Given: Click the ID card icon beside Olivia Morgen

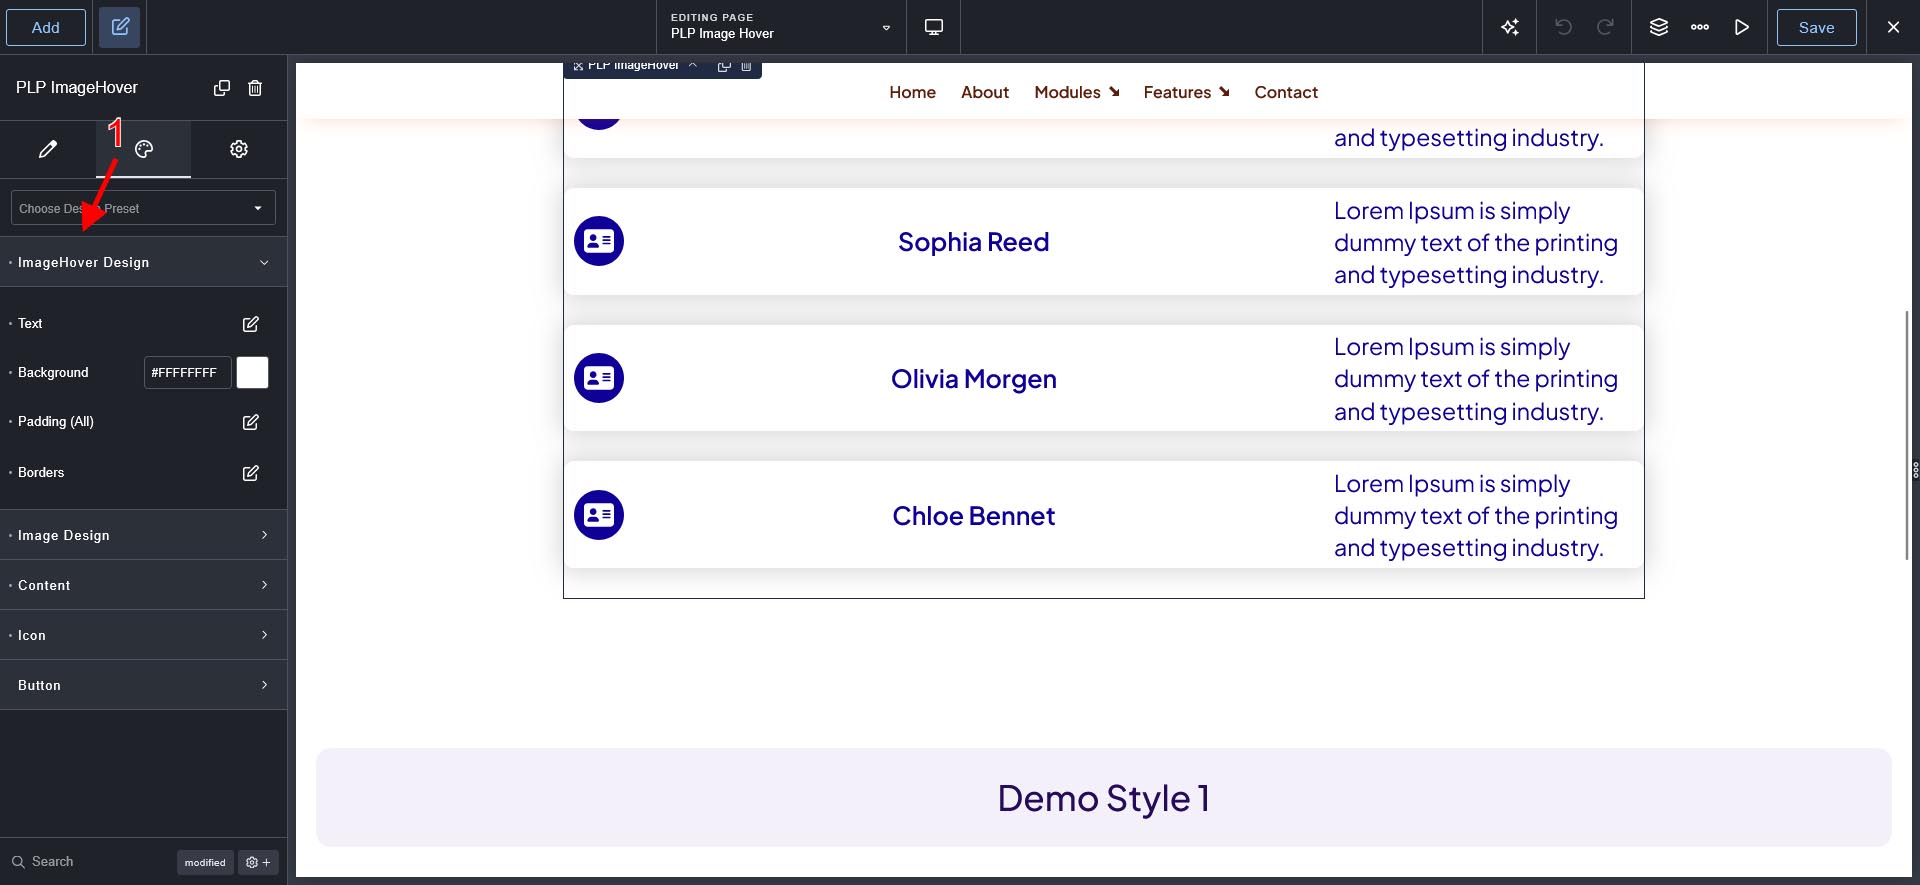Looking at the screenshot, I should point(599,378).
